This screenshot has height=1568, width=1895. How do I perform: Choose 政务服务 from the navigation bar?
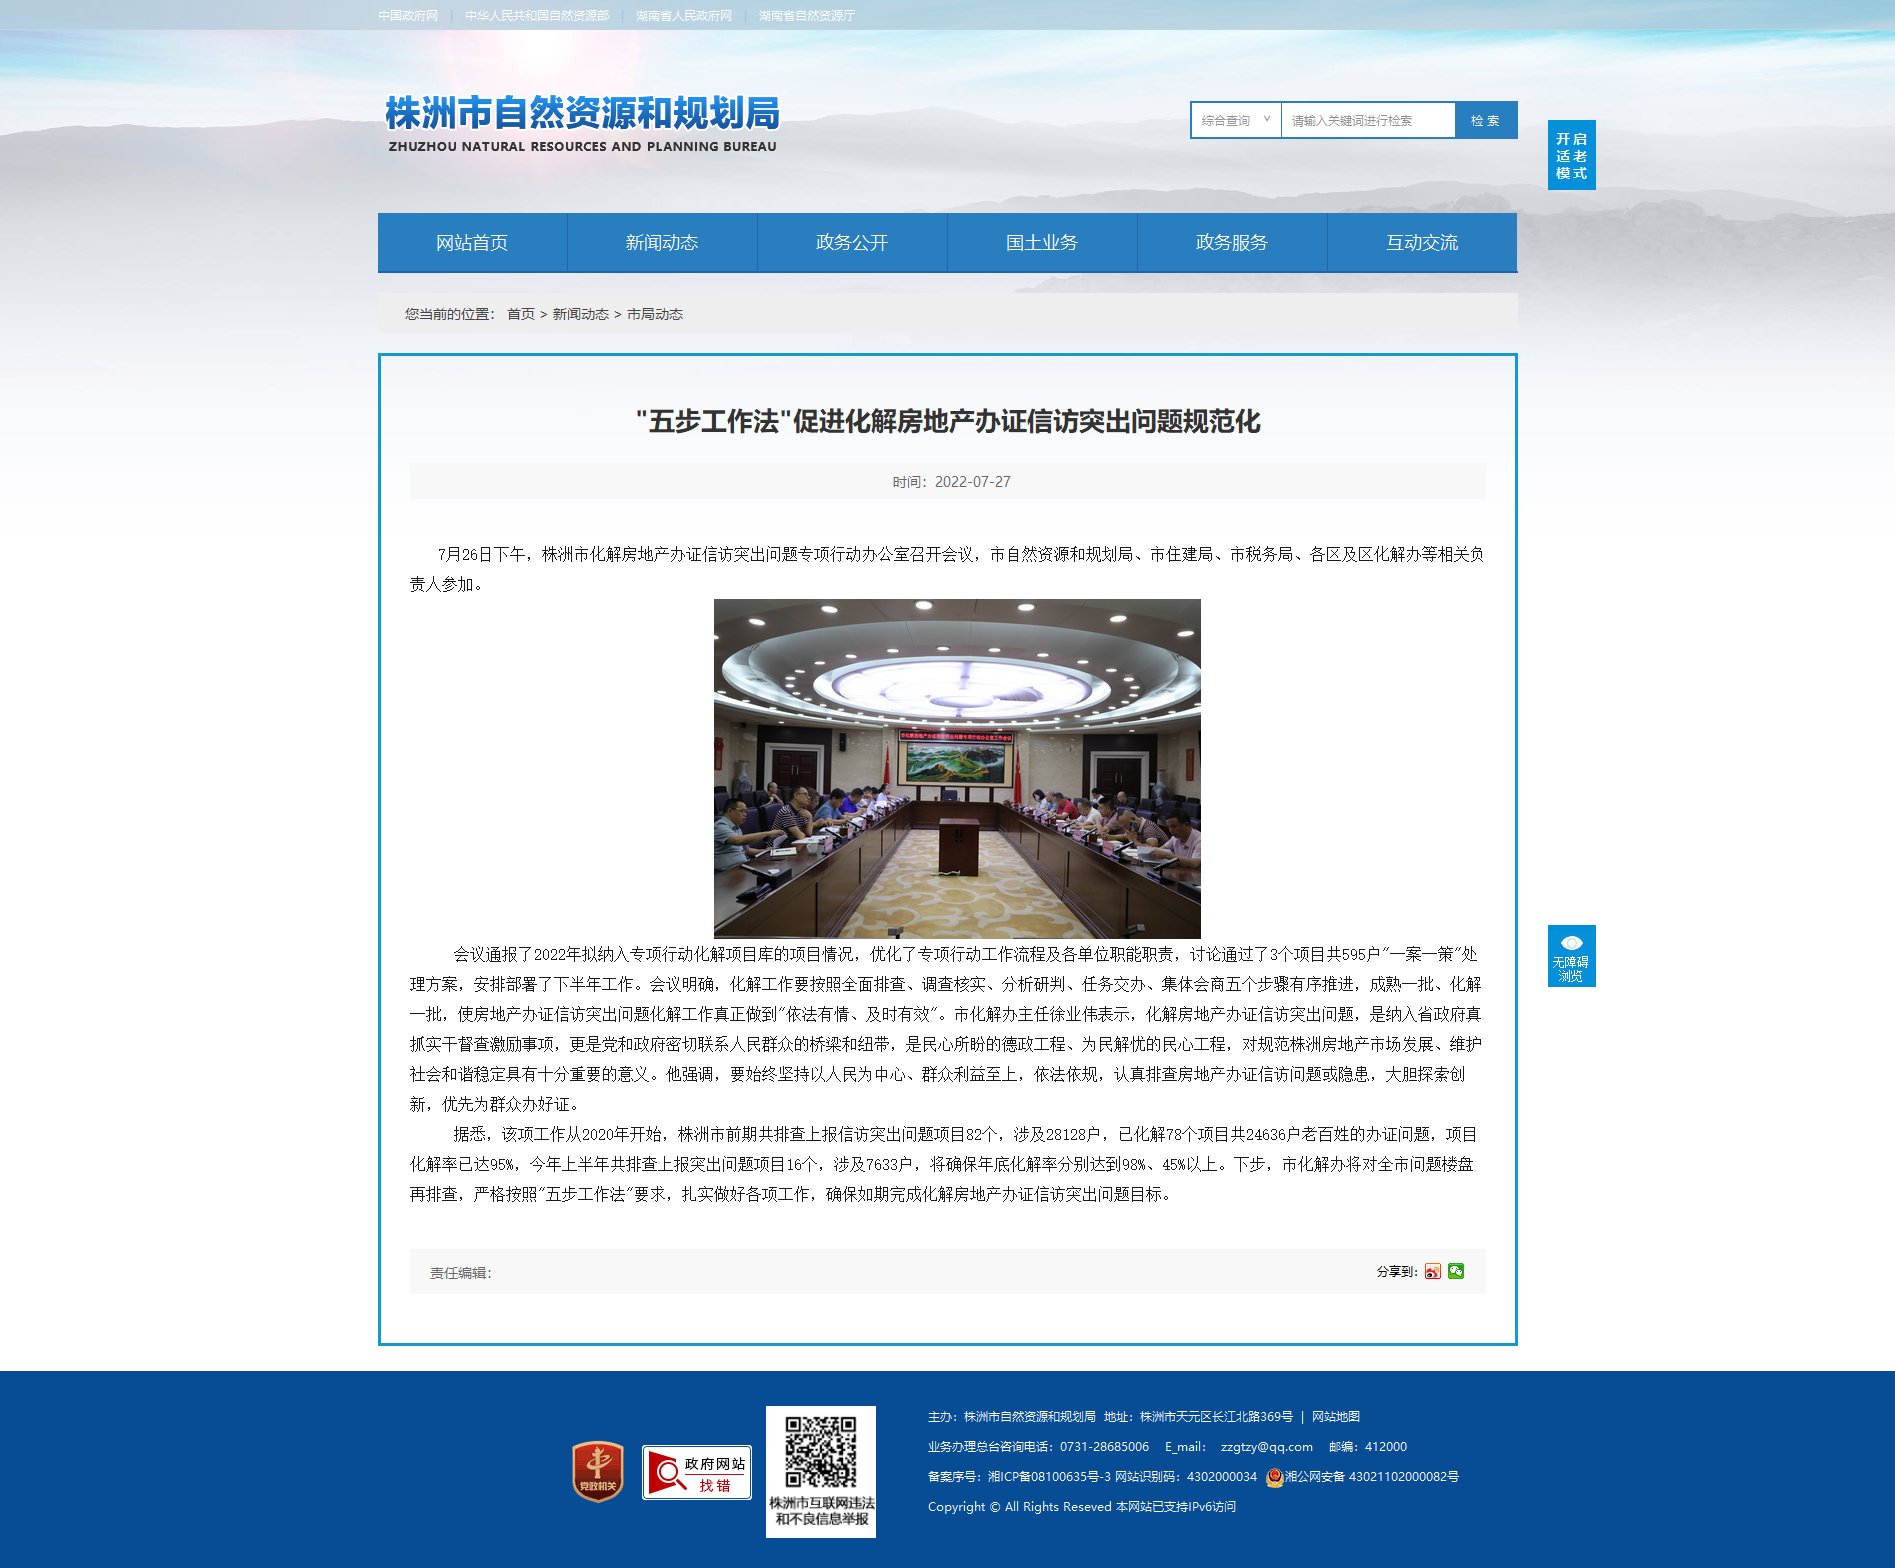coord(1232,242)
